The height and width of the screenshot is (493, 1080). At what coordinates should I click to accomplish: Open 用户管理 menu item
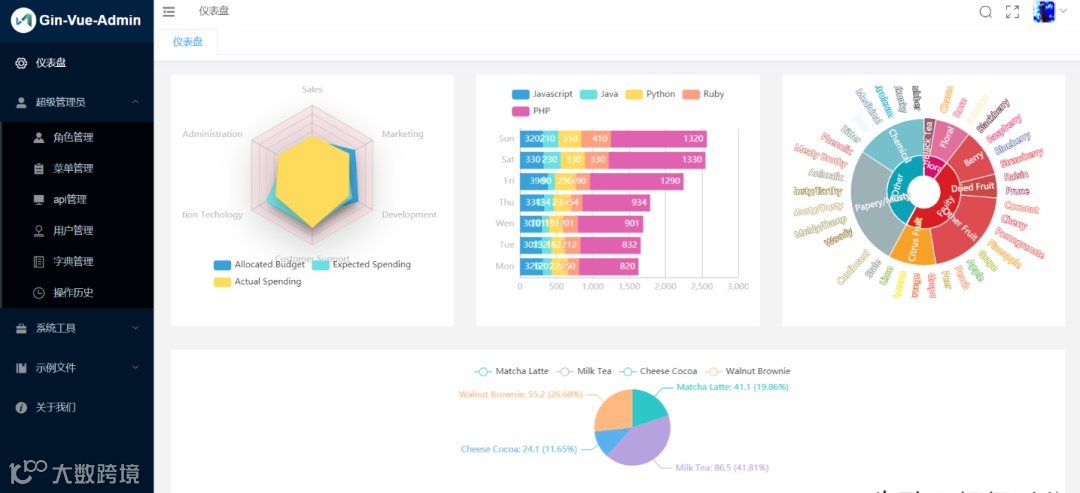tap(76, 230)
